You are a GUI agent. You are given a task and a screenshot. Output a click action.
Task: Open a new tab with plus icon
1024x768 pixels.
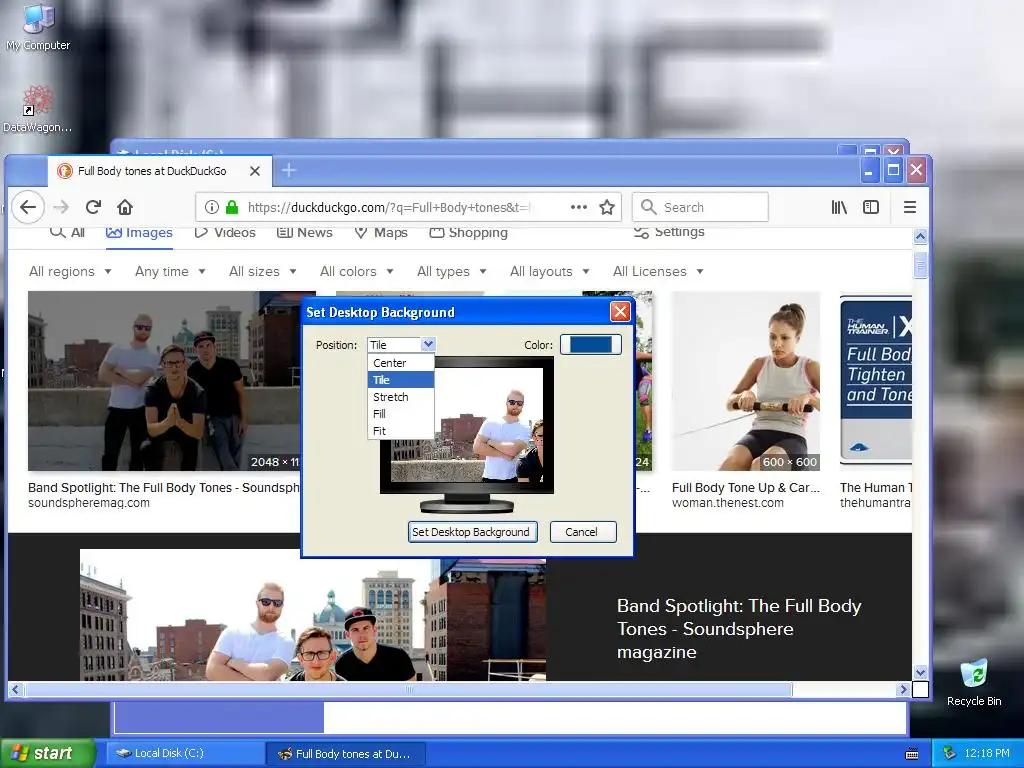coord(289,170)
